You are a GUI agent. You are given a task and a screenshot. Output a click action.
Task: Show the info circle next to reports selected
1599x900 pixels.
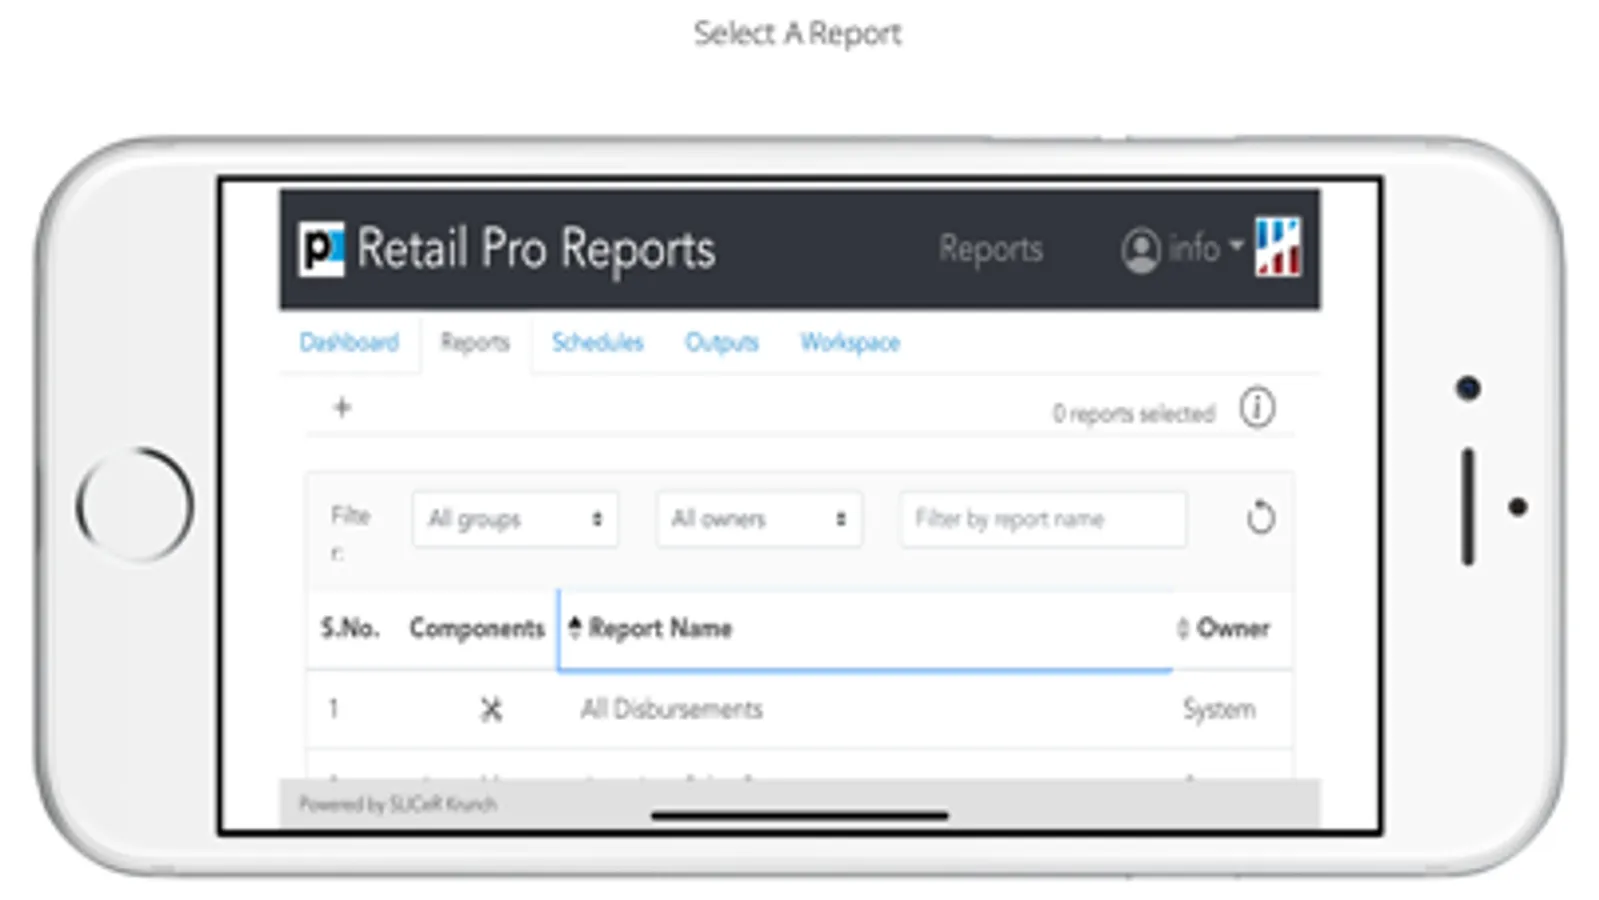[x=1257, y=408]
